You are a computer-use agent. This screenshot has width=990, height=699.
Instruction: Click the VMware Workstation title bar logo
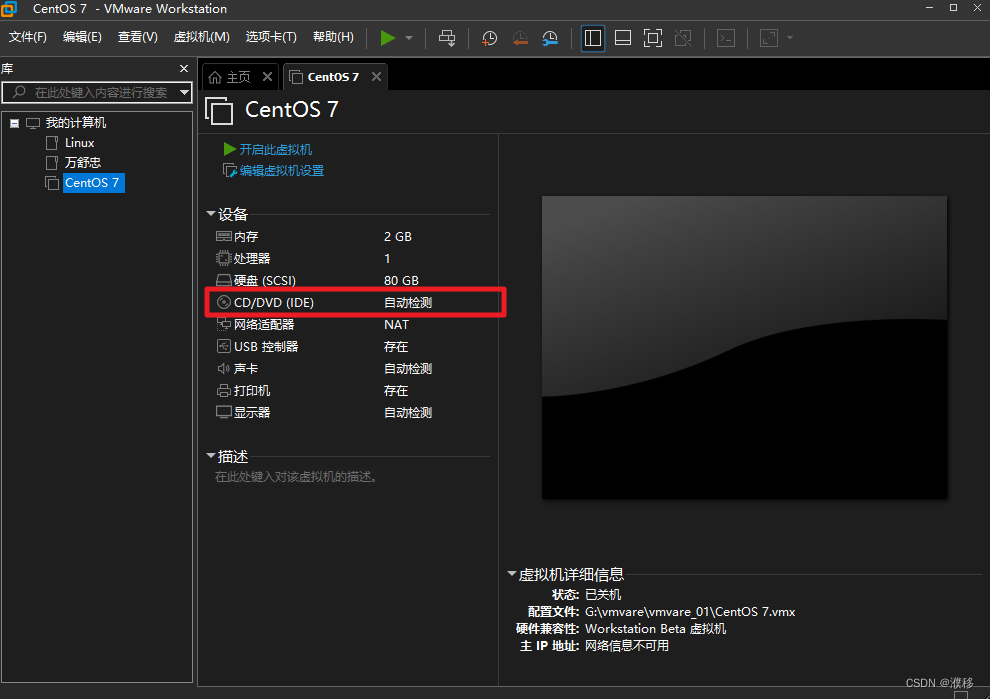tap(9, 9)
